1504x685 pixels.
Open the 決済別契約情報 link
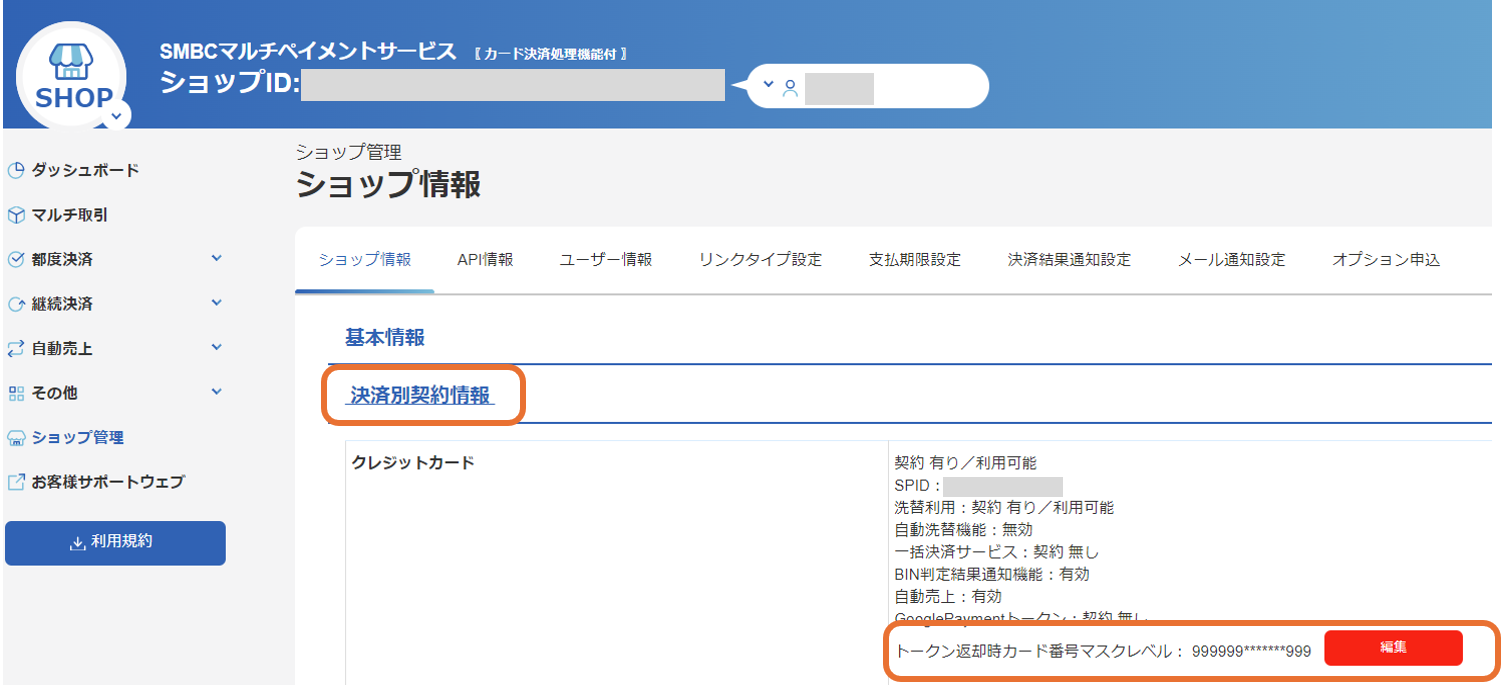pos(421,394)
